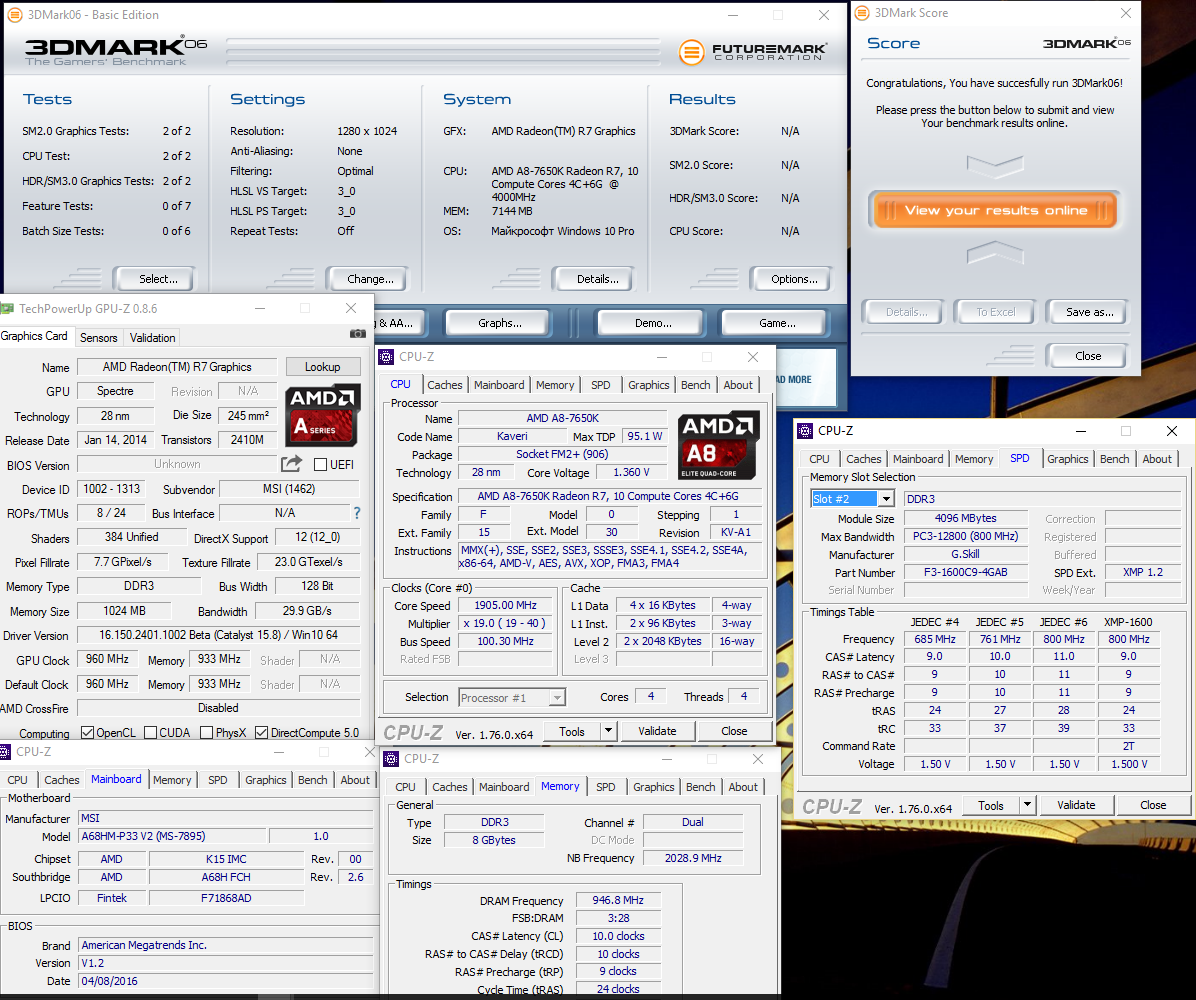The image size is (1196, 1000).
Task: Toggle the CUDA checkbox
Action: point(151,733)
